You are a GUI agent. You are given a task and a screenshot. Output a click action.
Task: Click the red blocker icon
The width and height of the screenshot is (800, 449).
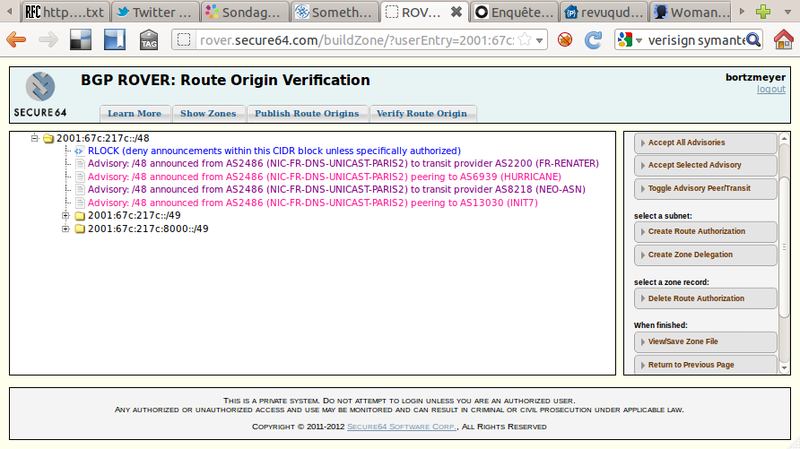pos(565,39)
